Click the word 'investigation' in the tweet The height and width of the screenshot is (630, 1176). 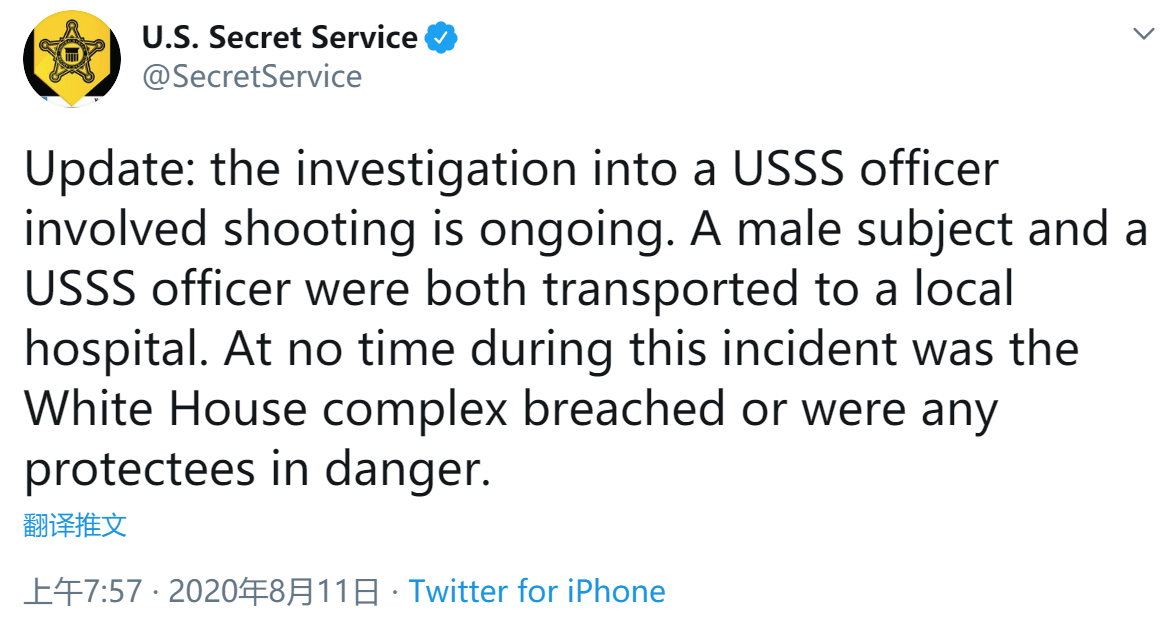point(436,170)
